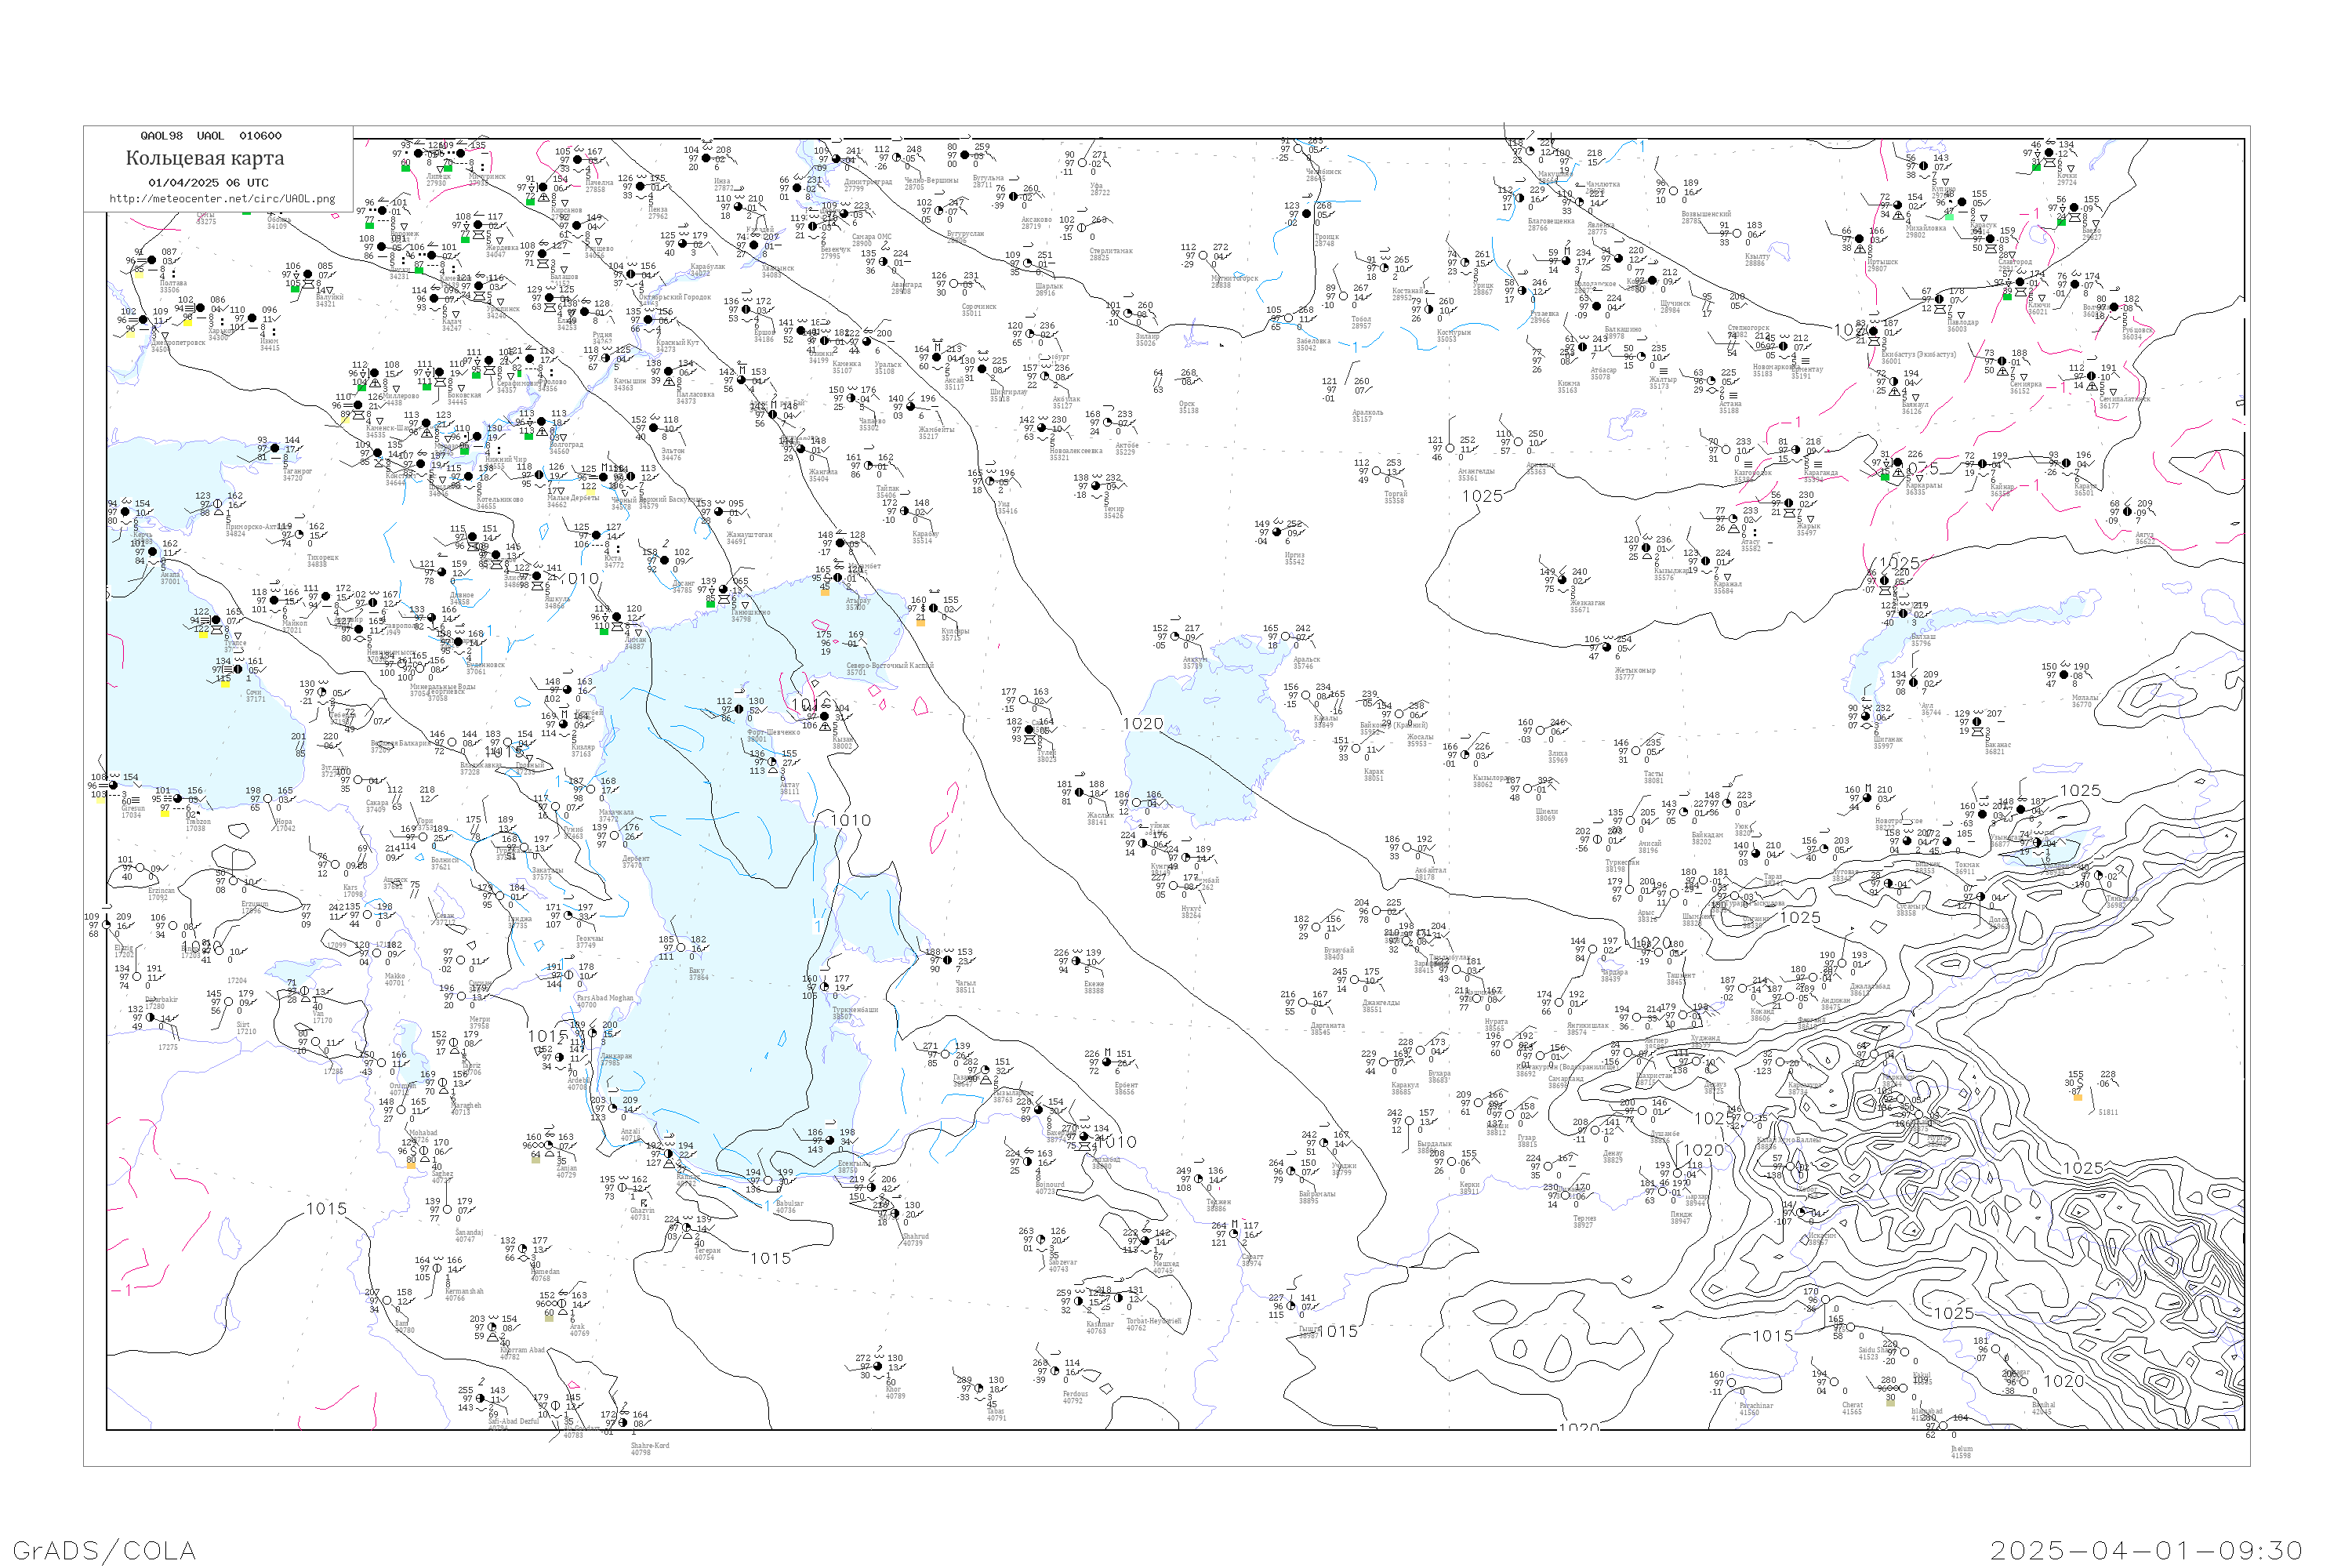
Task: Click the Атырау 35700 station circle
Action: [x=839, y=578]
